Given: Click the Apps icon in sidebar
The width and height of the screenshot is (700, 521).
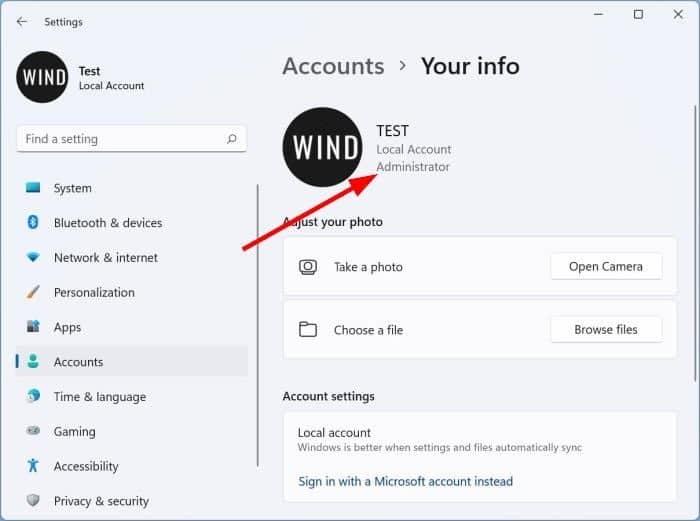Looking at the screenshot, I should [33, 327].
